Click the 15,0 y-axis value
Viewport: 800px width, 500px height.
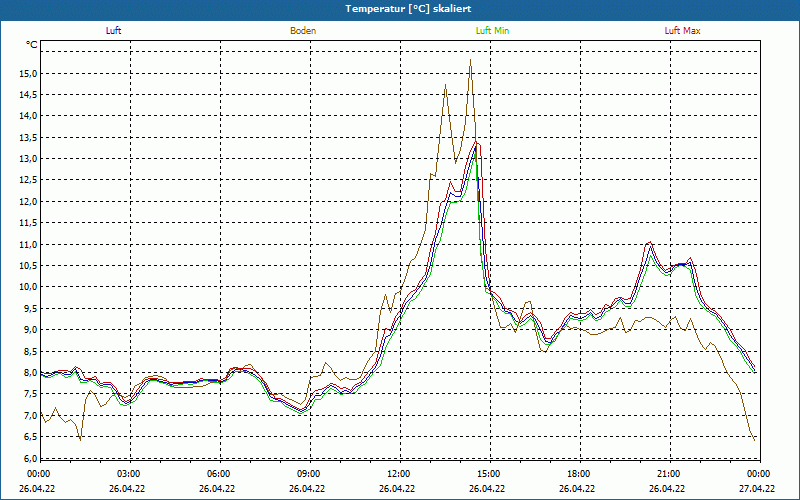[x=28, y=73]
